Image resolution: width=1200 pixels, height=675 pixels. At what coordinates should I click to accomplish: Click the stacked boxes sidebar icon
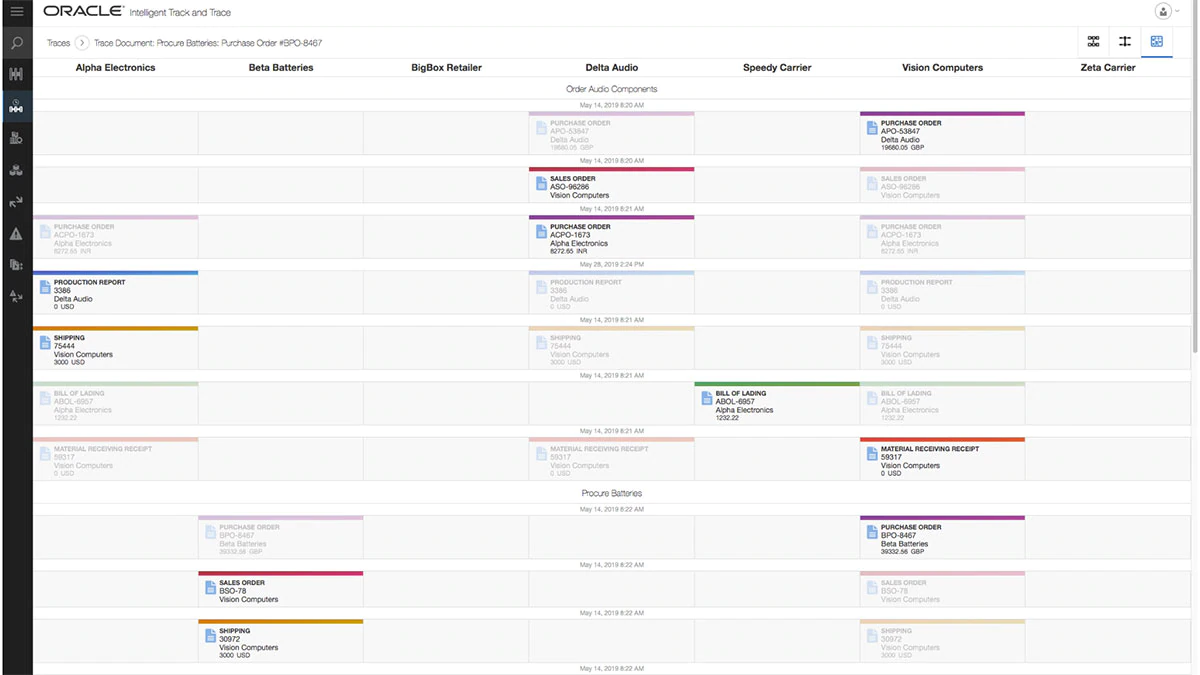(16, 170)
